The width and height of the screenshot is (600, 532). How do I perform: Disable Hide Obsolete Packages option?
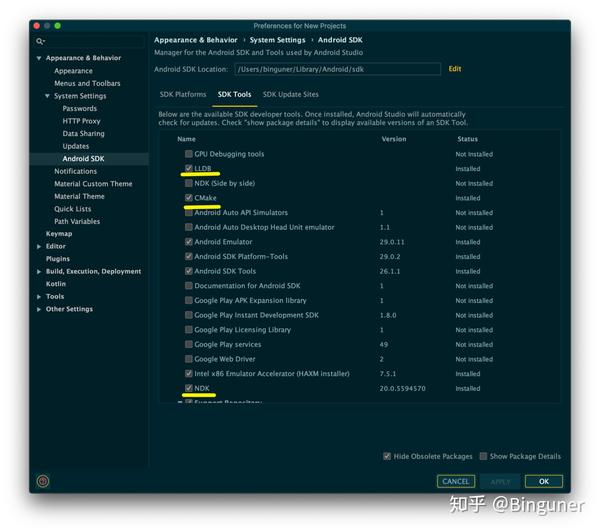[x=387, y=456]
